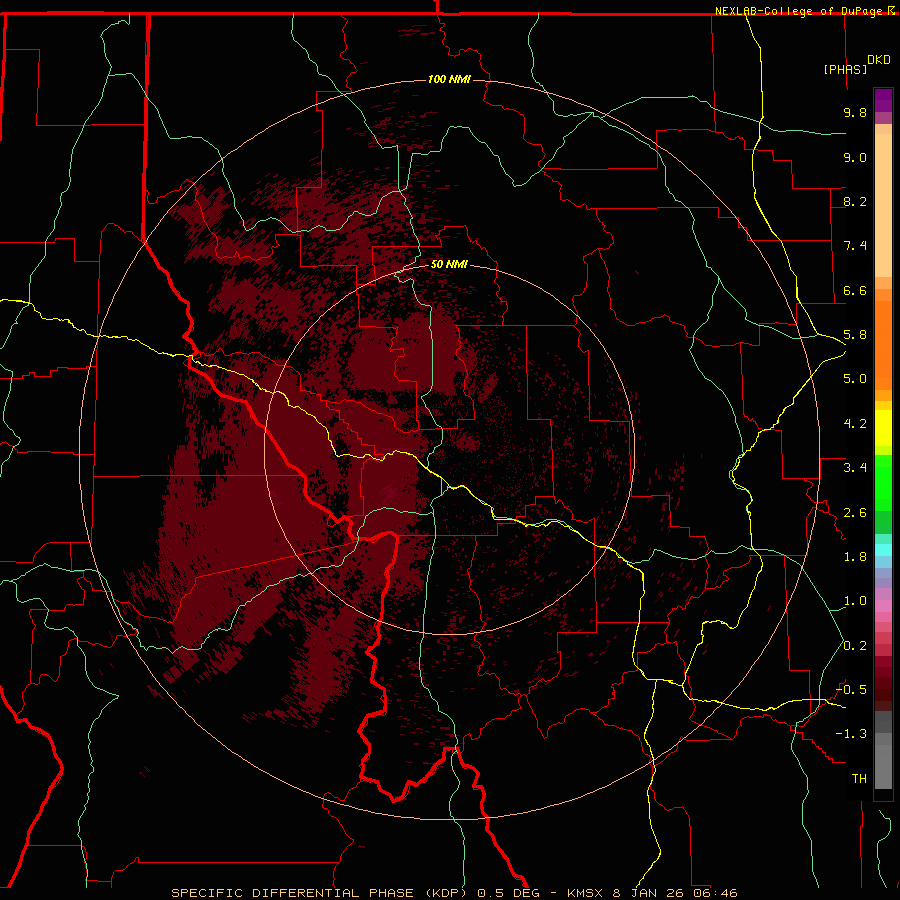Viewport: 900px width, 900px height.
Task: Click the 5.8 legend value
Action: (855, 335)
